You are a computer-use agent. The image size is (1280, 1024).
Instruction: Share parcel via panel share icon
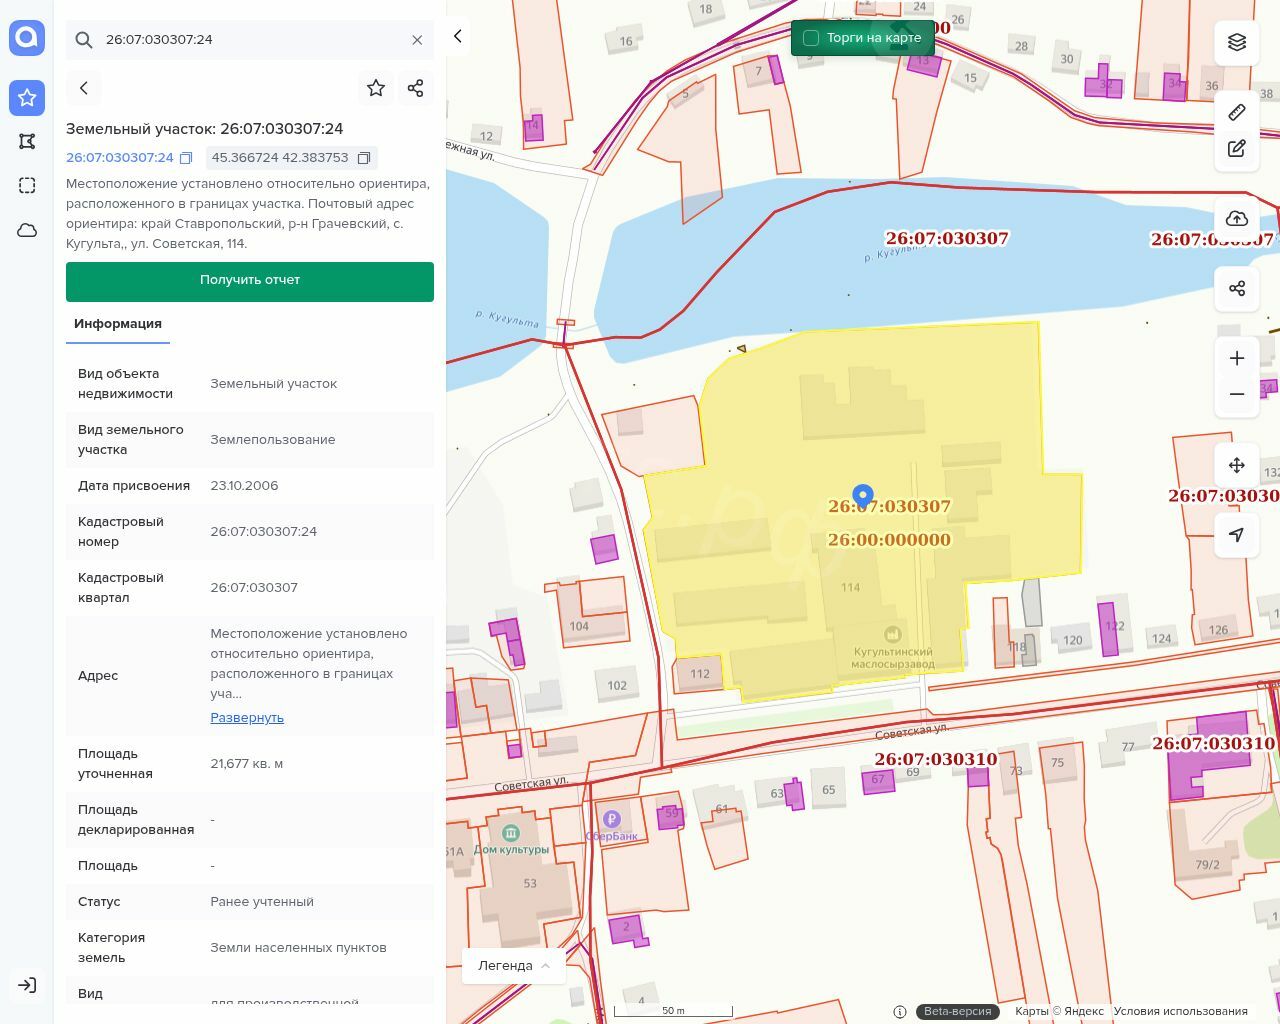point(416,88)
